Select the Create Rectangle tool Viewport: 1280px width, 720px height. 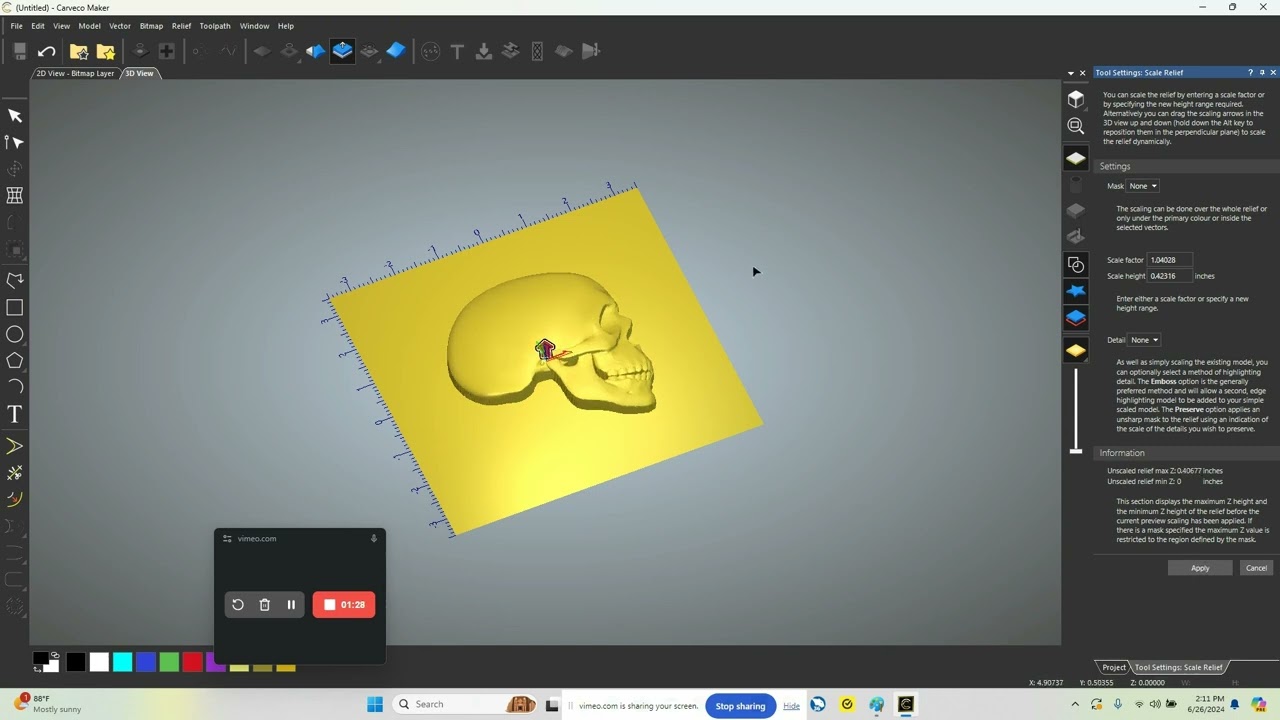[15, 308]
